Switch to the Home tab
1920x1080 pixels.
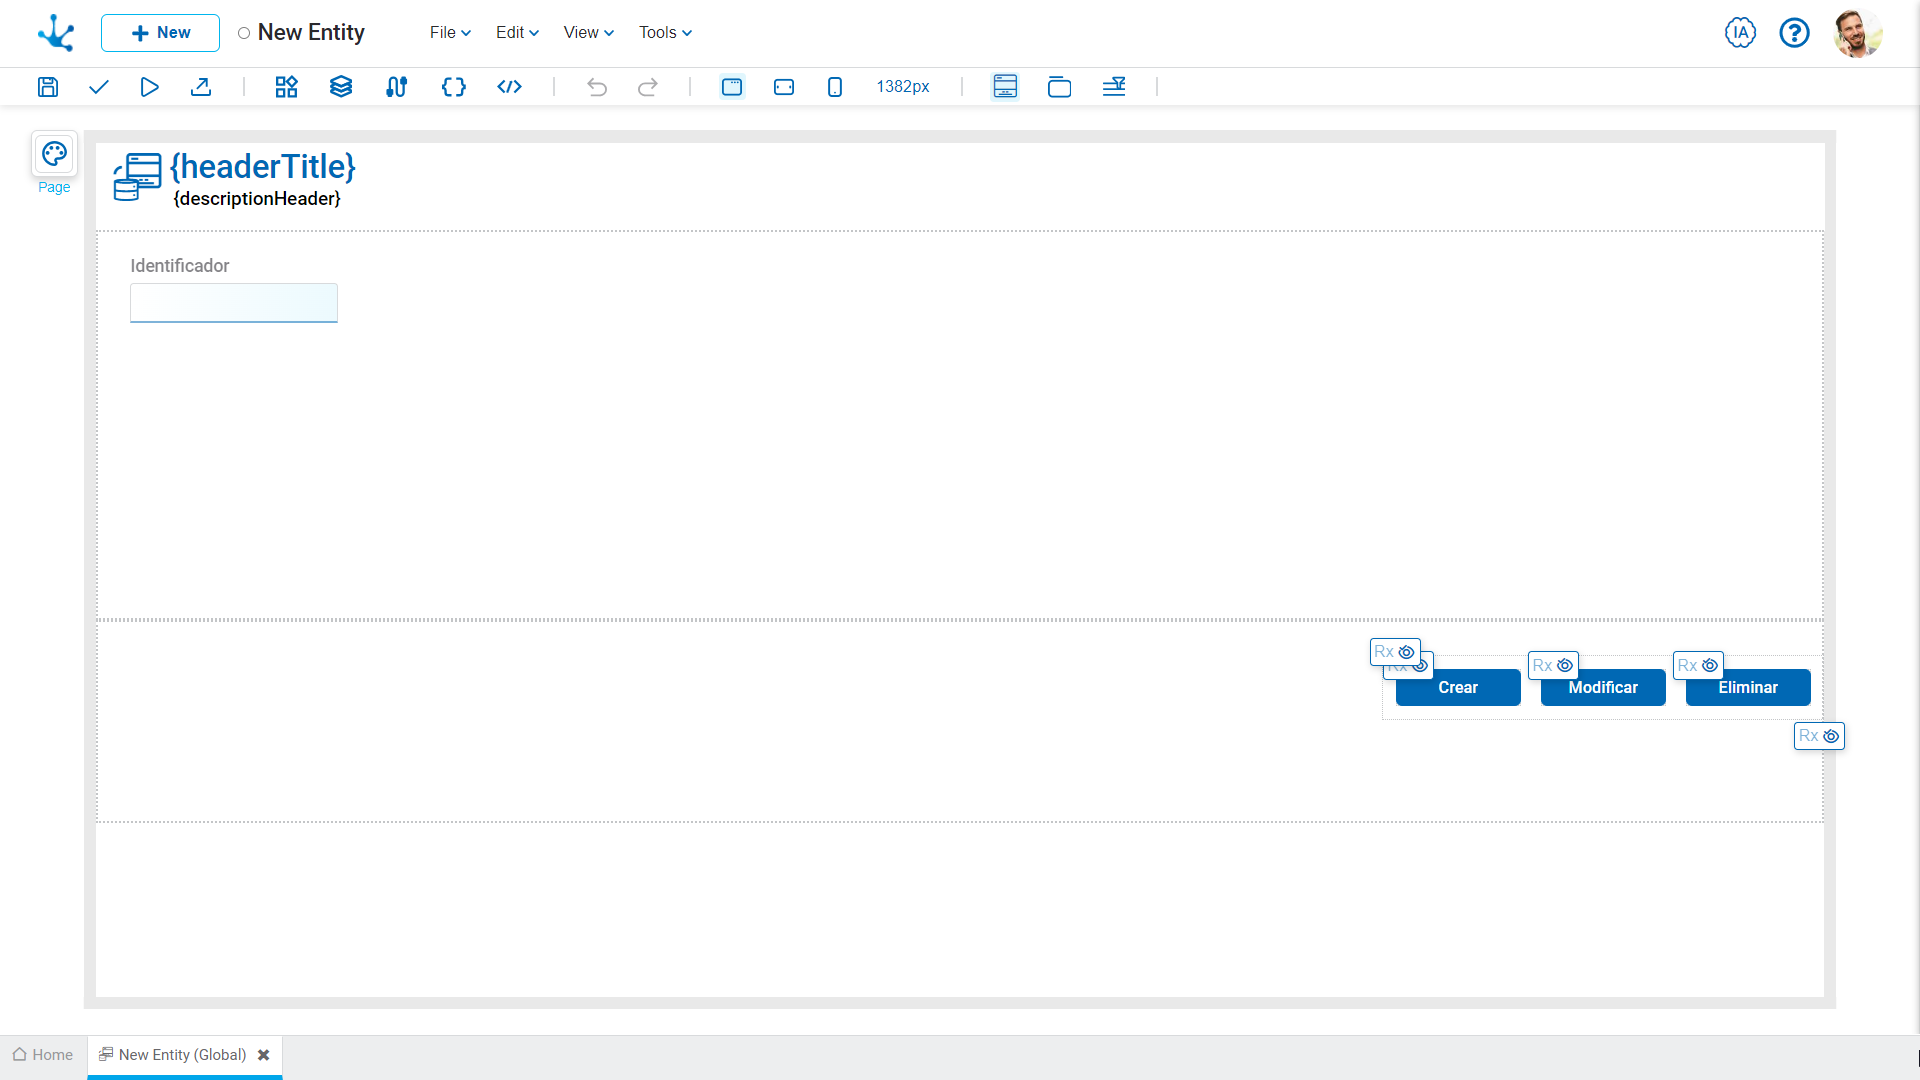[x=43, y=1055]
